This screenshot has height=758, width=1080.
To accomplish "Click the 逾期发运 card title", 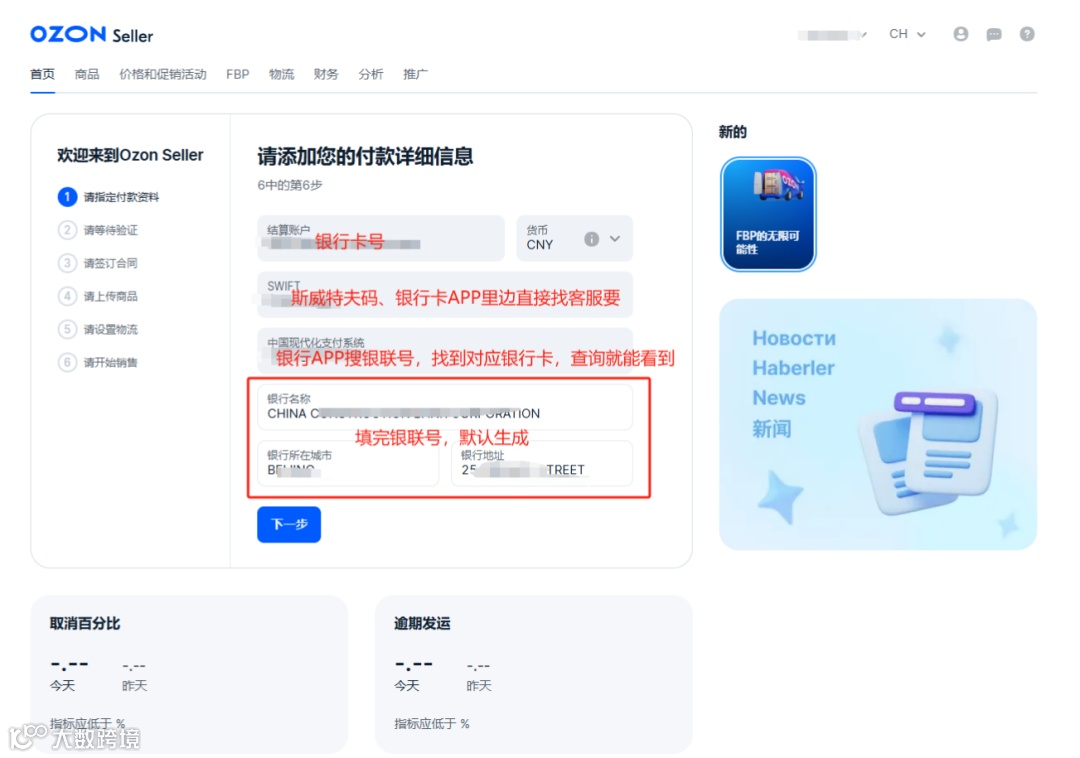I will [422, 624].
